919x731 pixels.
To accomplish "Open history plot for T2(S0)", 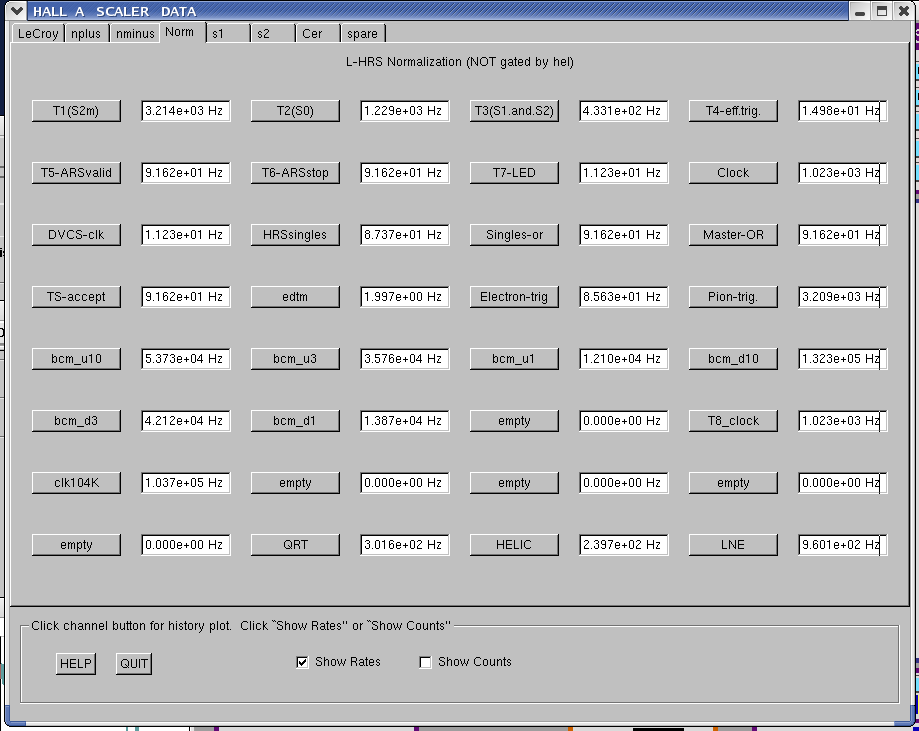I will tap(295, 111).
